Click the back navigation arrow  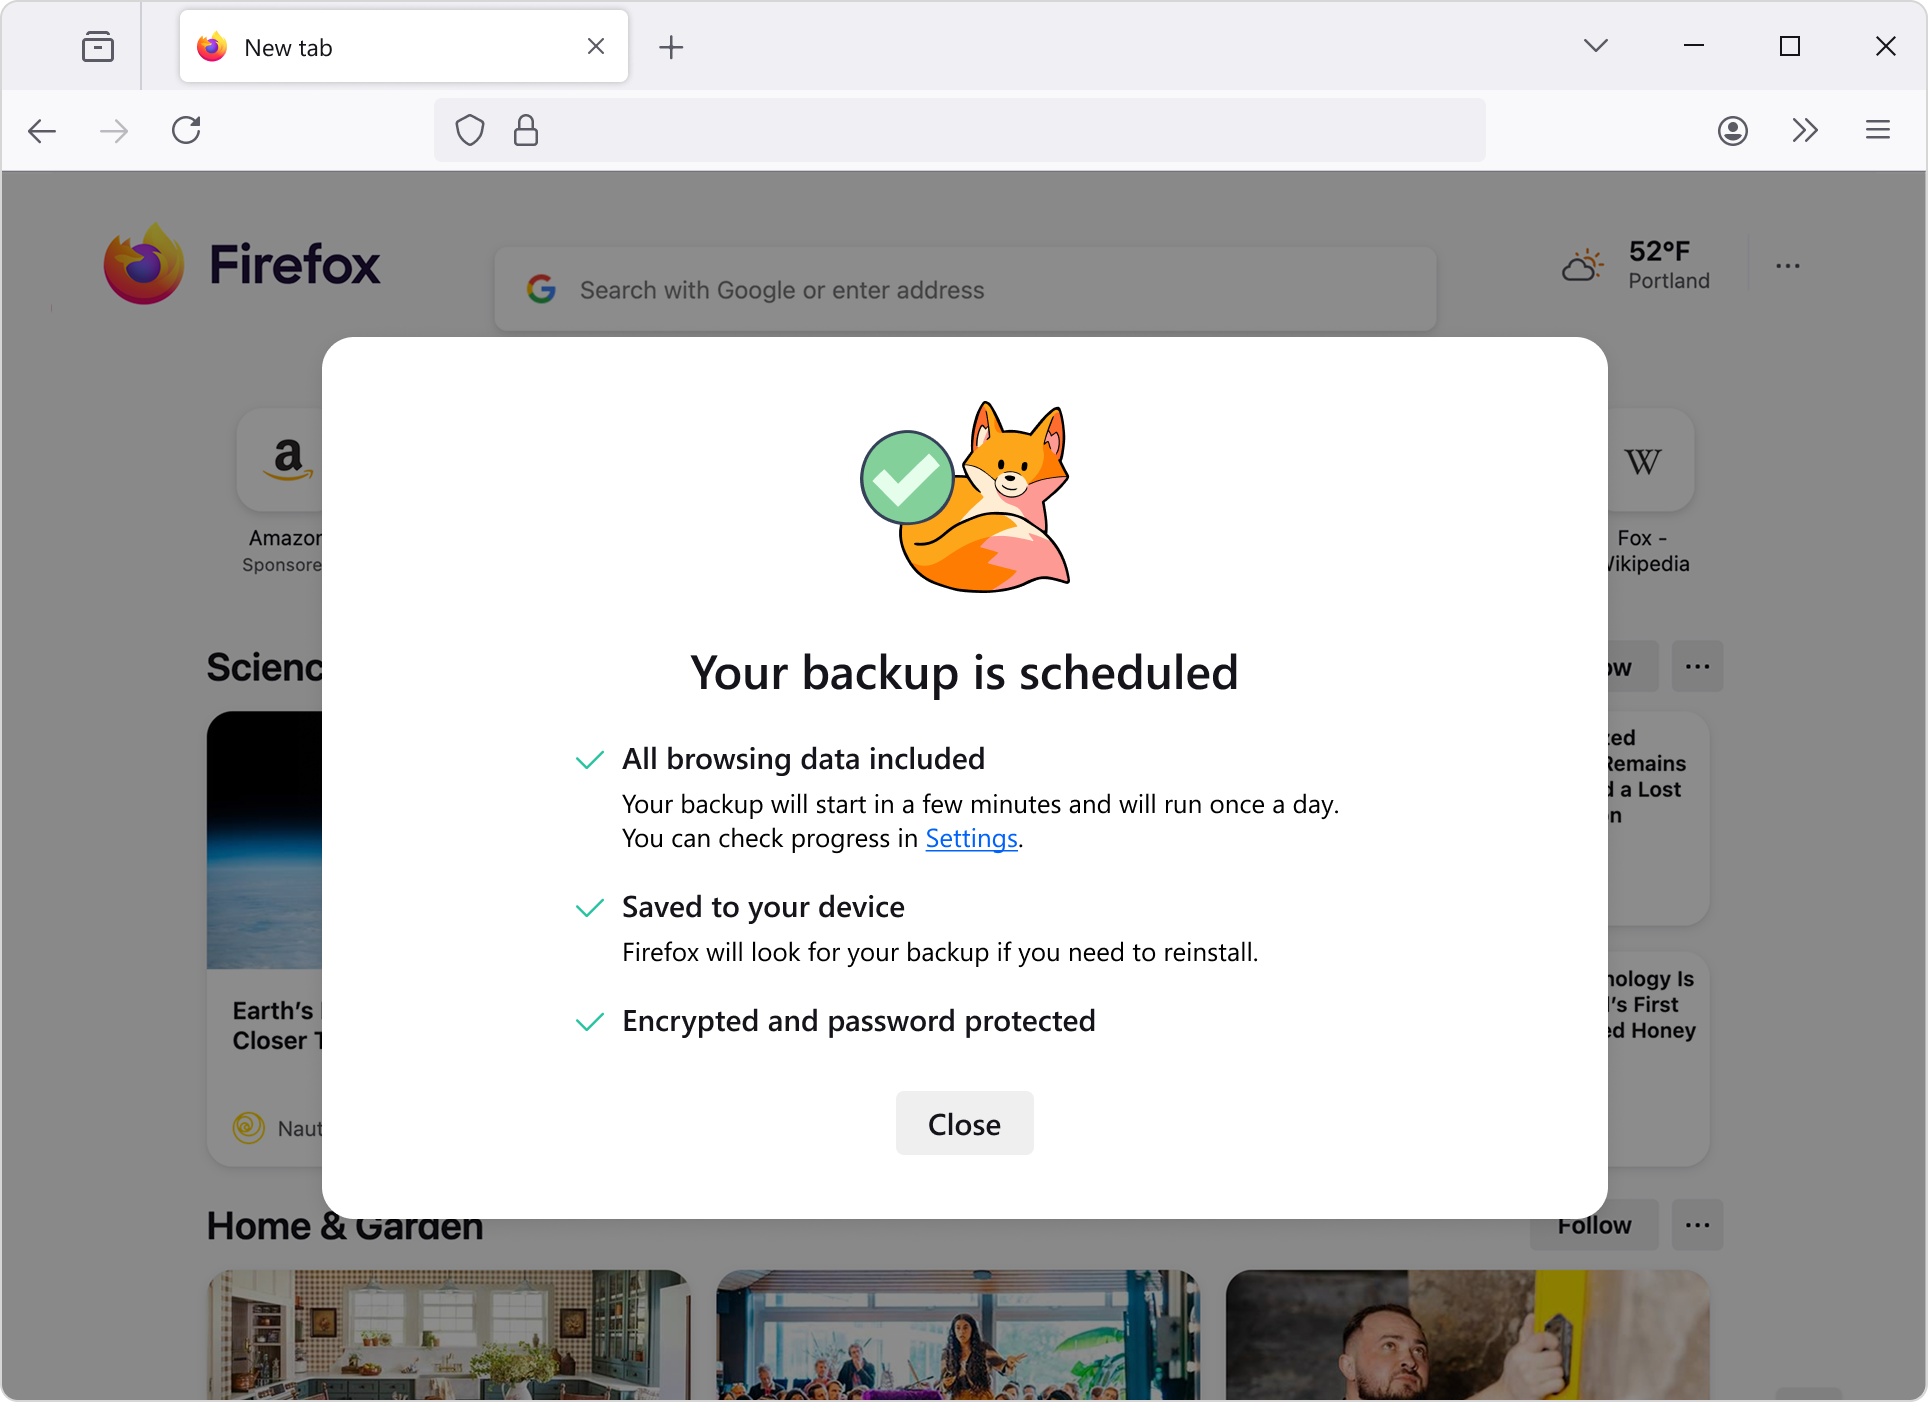click(41, 130)
